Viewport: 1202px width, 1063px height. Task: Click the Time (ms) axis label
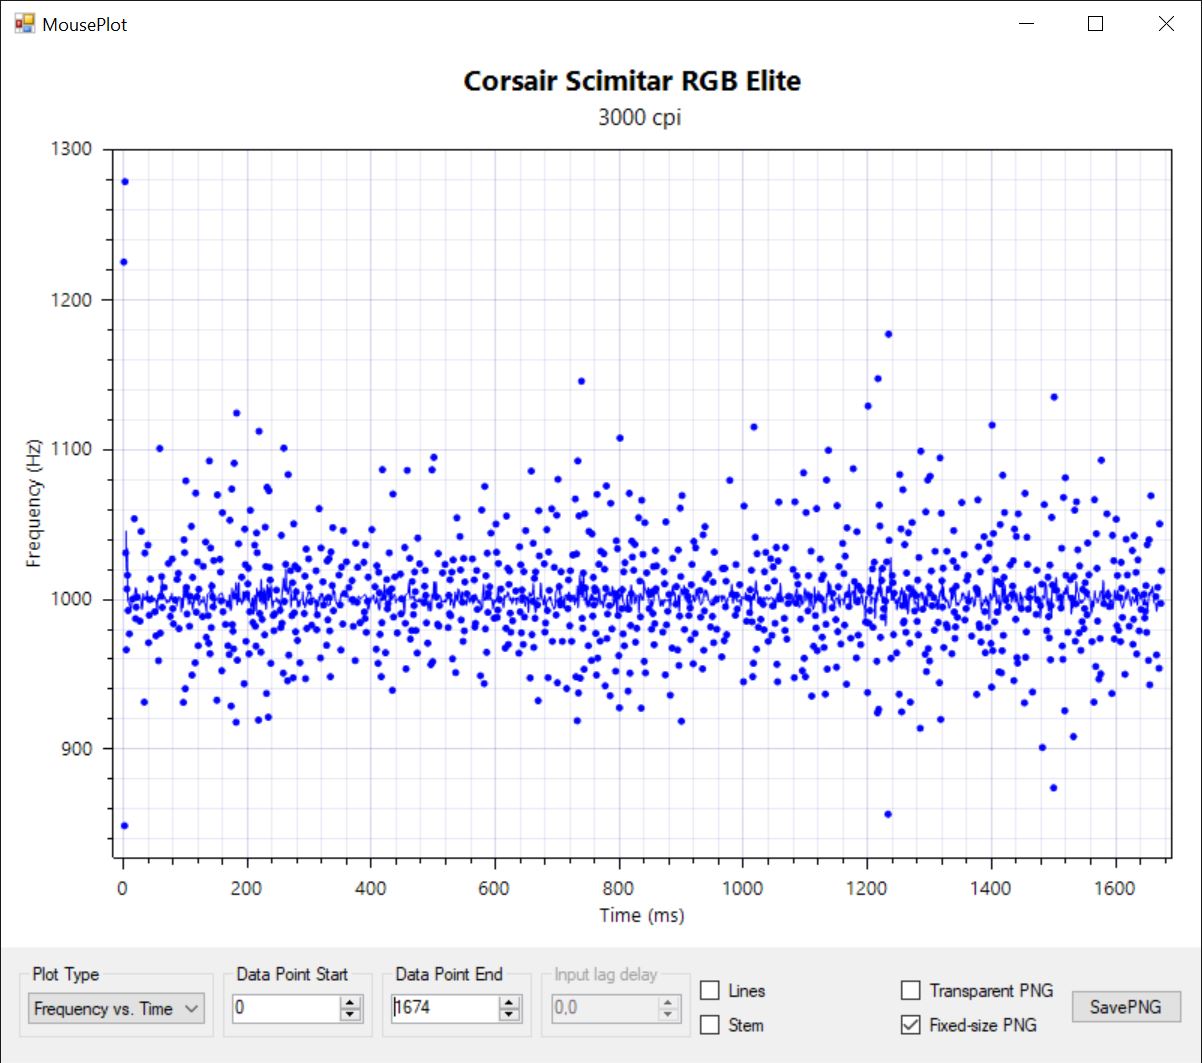[642, 914]
